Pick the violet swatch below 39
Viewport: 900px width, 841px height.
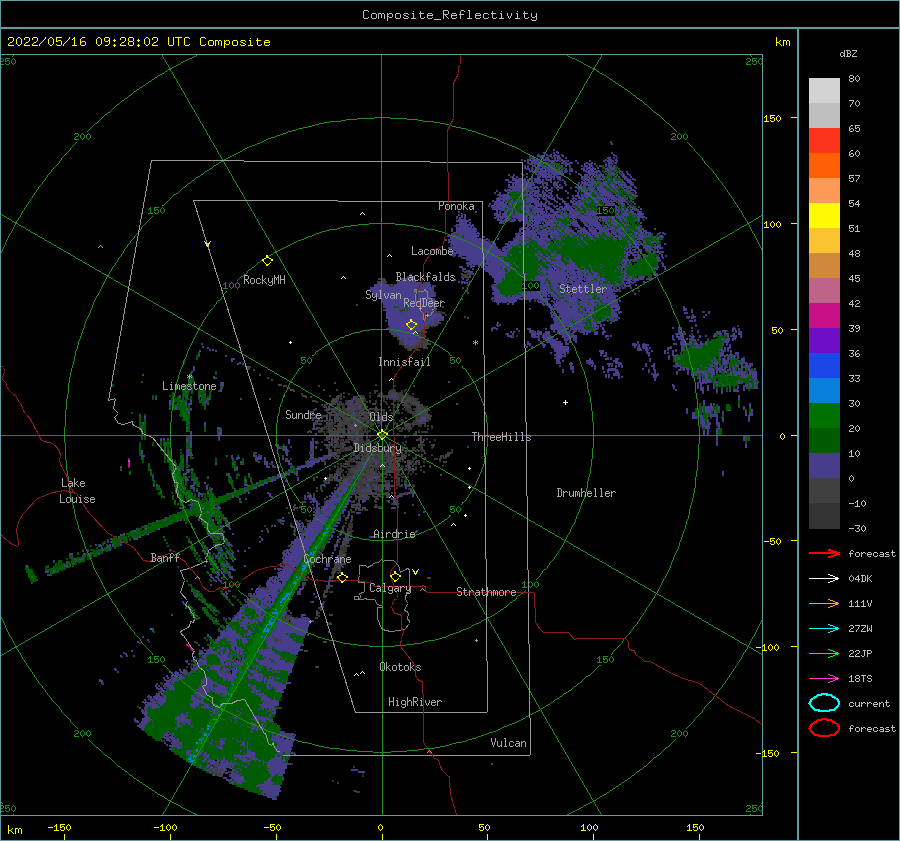click(824, 341)
